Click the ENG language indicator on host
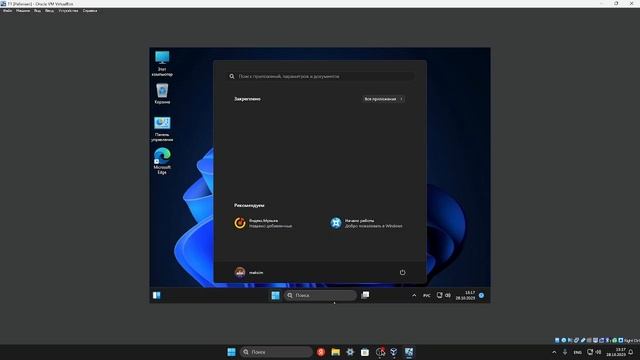This screenshot has height=360, width=640. (x=577, y=352)
